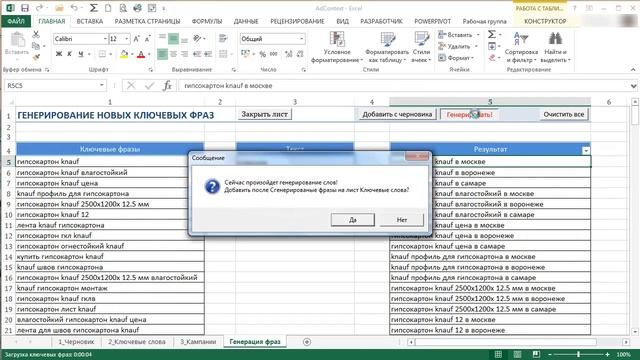Click the Закрыть лист button
Viewport: 640px width, 360px height.
tap(264, 114)
